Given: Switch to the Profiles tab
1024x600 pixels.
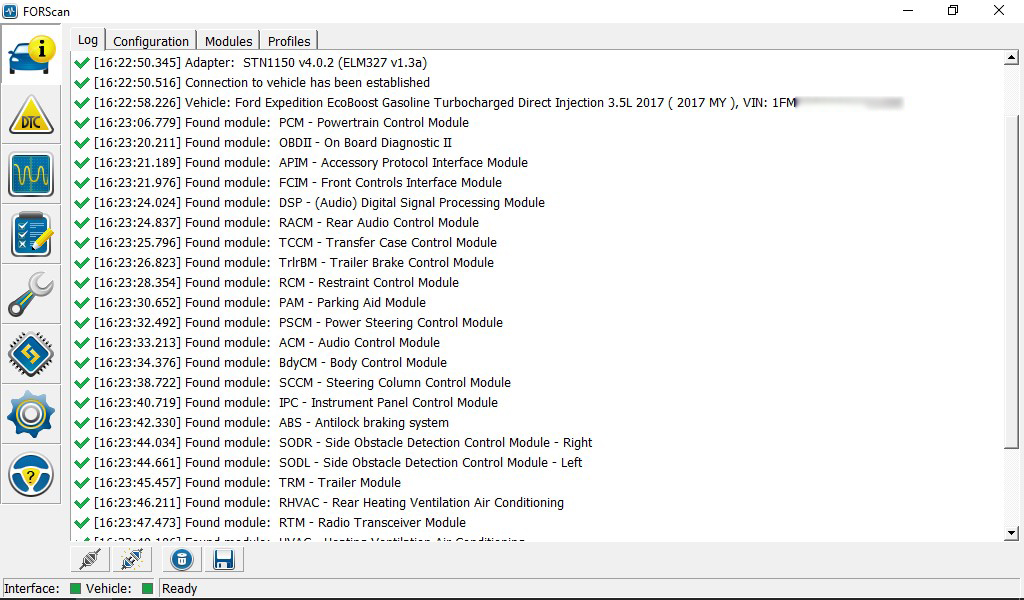Looking at the screenshot, I should (x=289, y=41).
